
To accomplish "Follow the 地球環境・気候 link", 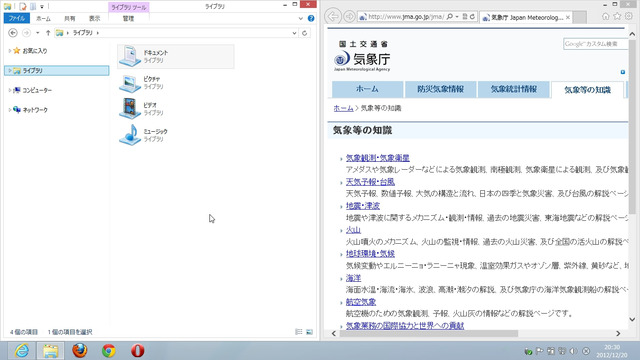I will pos(370,253).
